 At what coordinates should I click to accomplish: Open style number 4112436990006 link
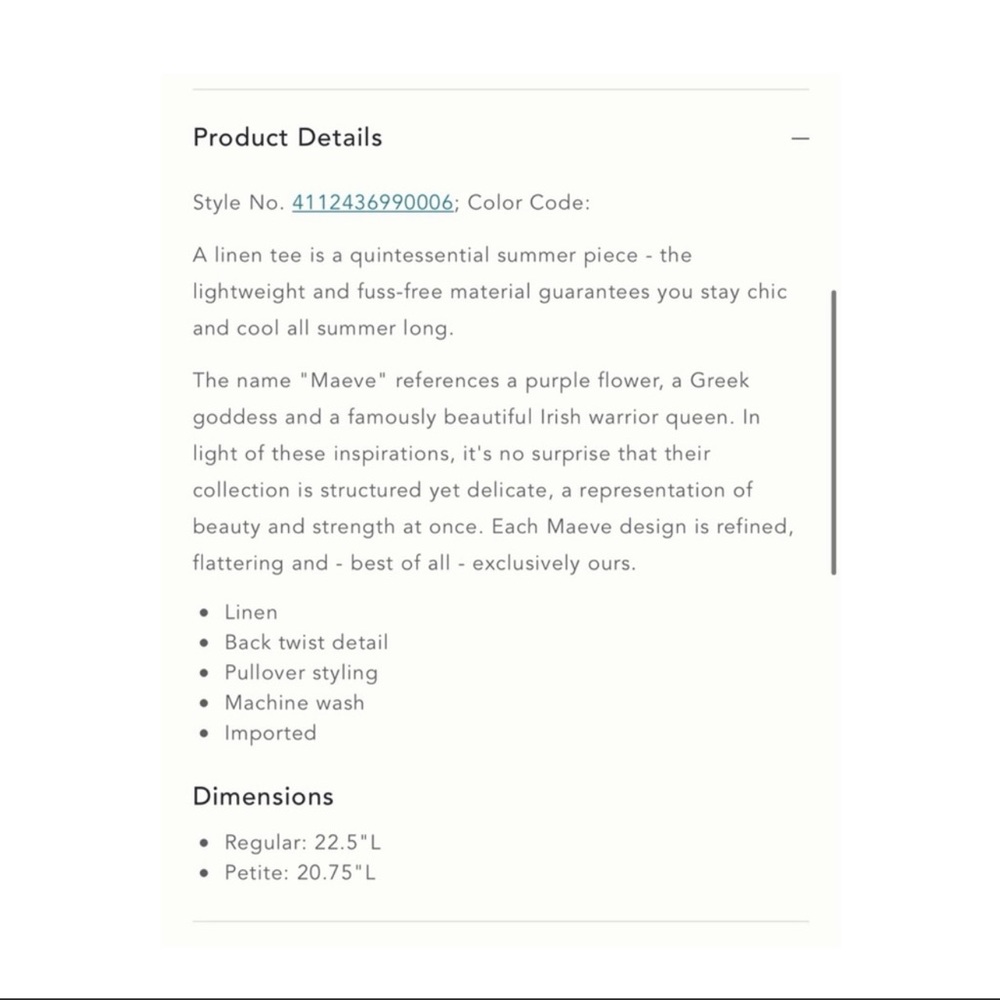point(372,203)
